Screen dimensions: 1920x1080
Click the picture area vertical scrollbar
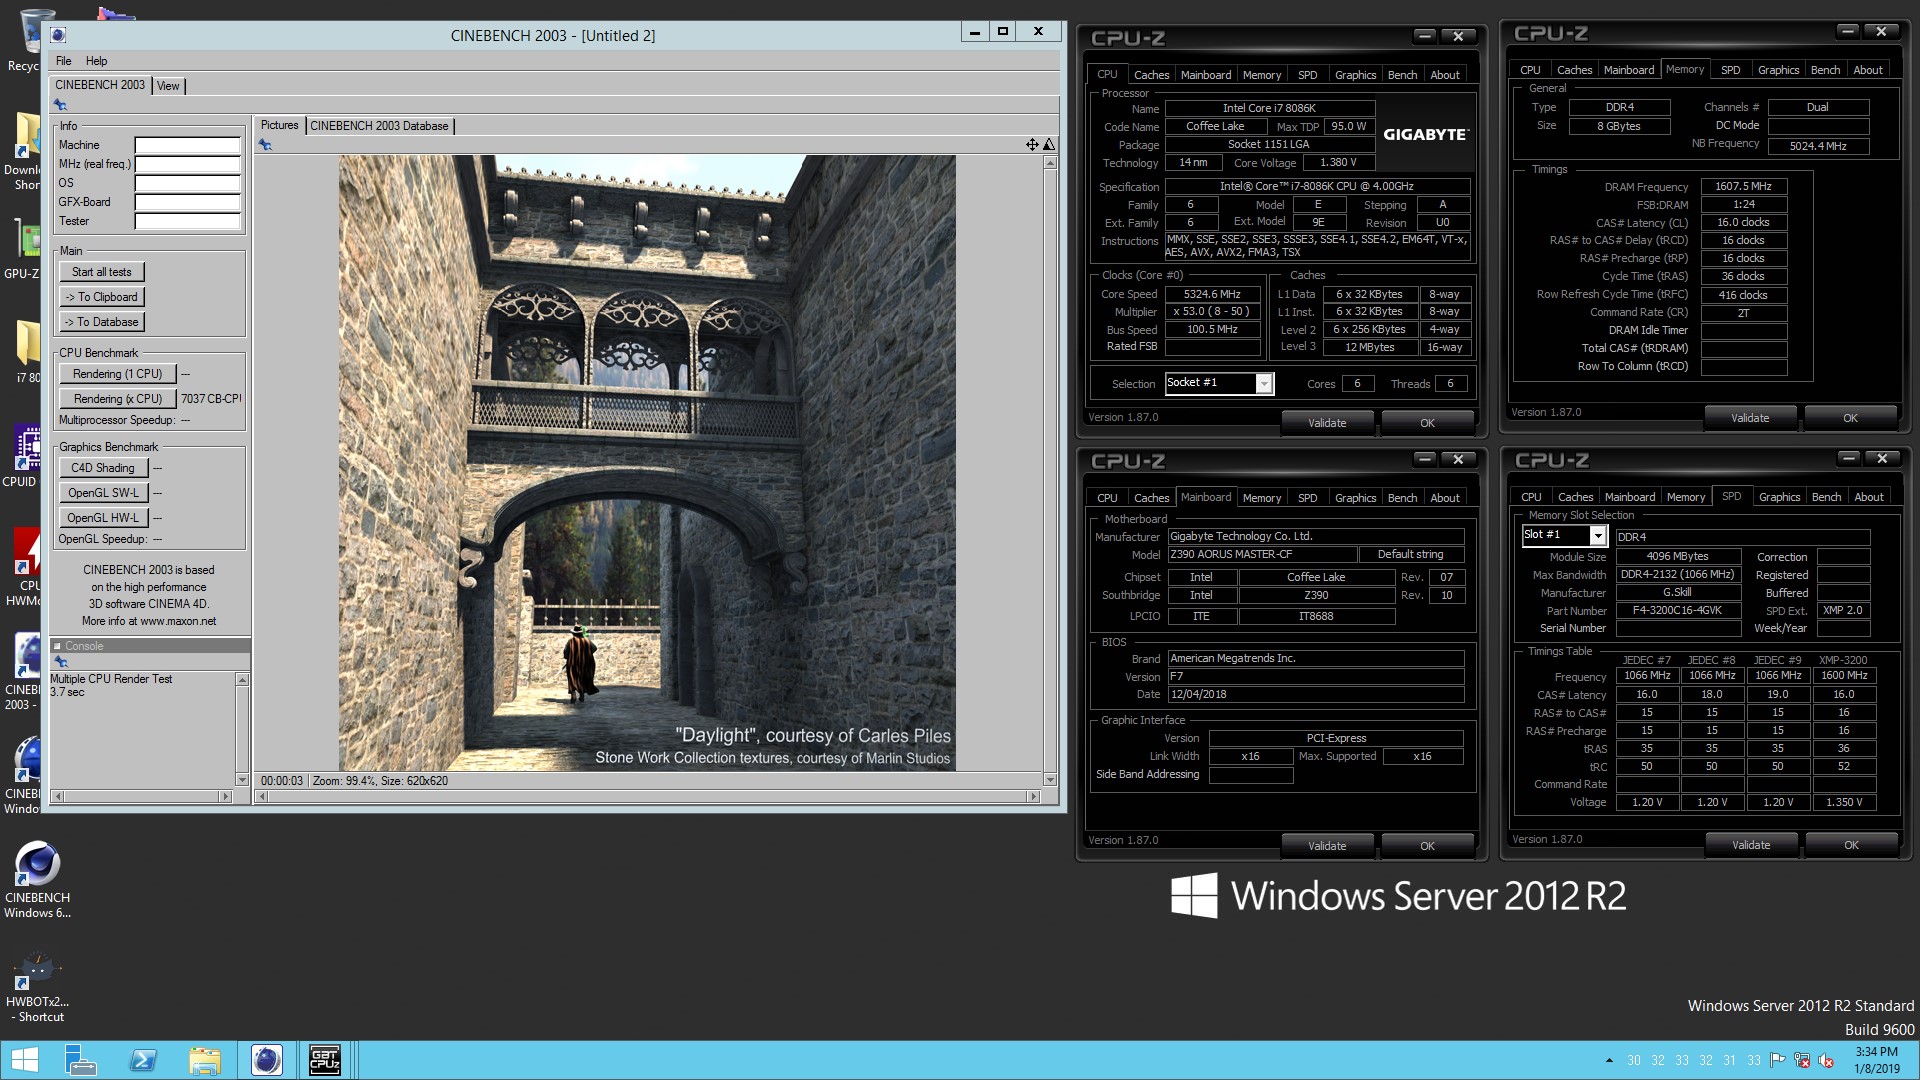click(x=1049, y=471)
